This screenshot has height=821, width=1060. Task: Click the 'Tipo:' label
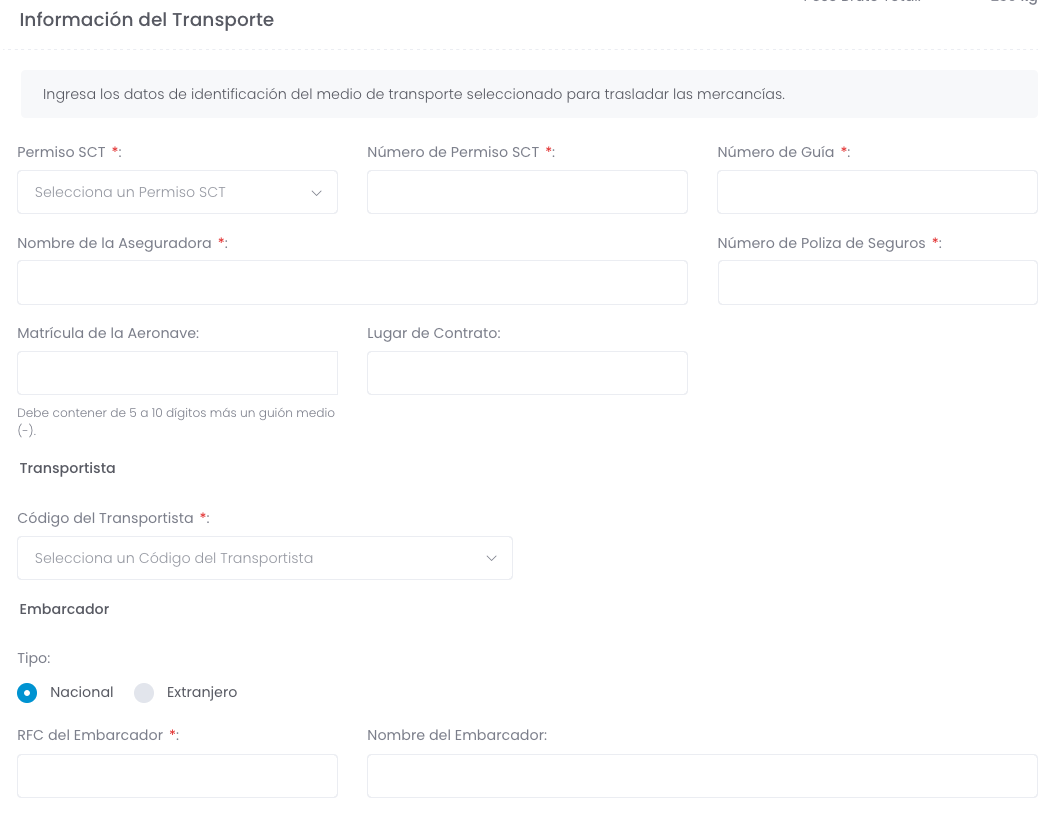point(34,658)
